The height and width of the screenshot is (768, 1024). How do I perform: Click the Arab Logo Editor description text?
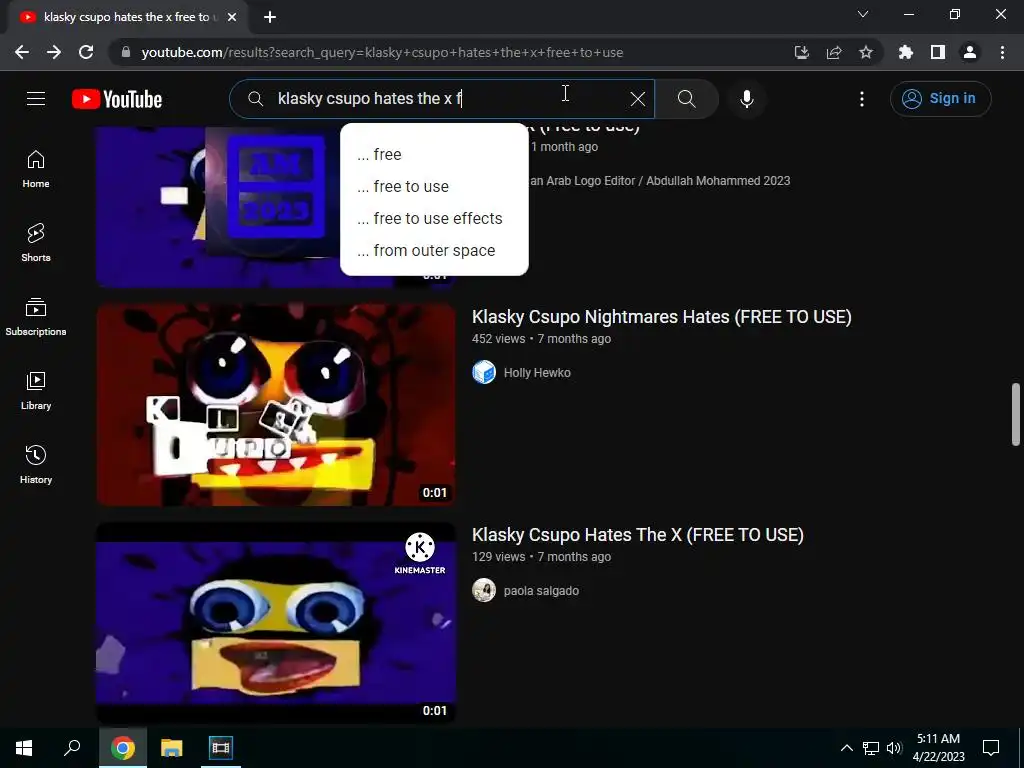[x=660, y=181]
